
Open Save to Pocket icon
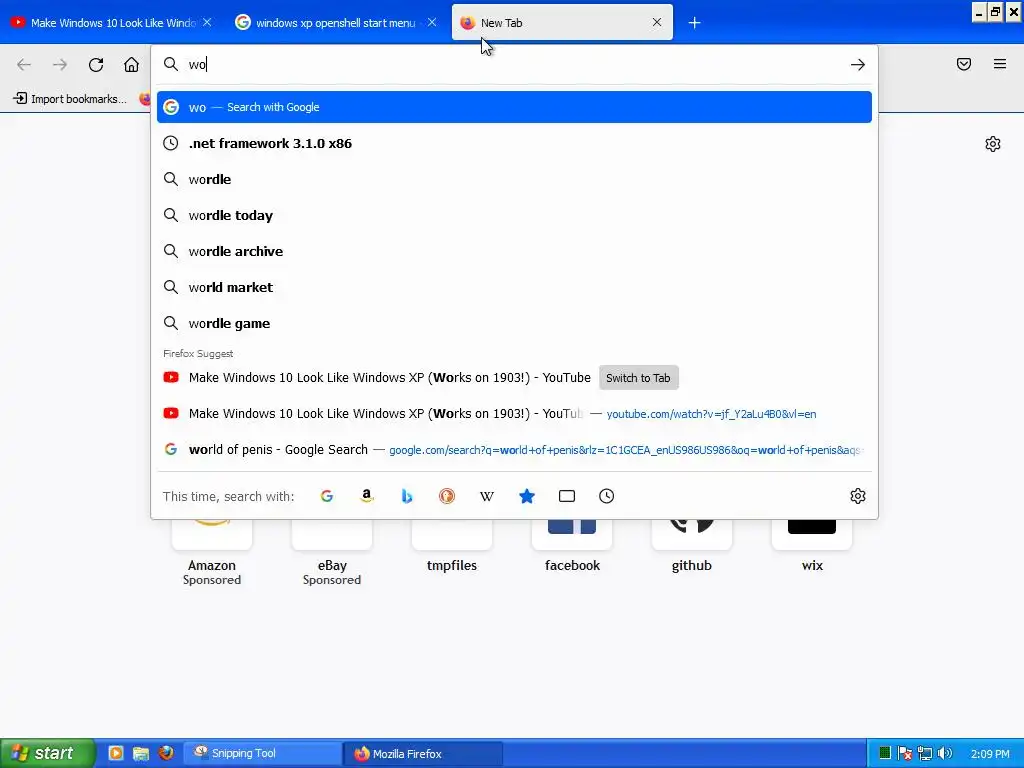click(964, 64)
